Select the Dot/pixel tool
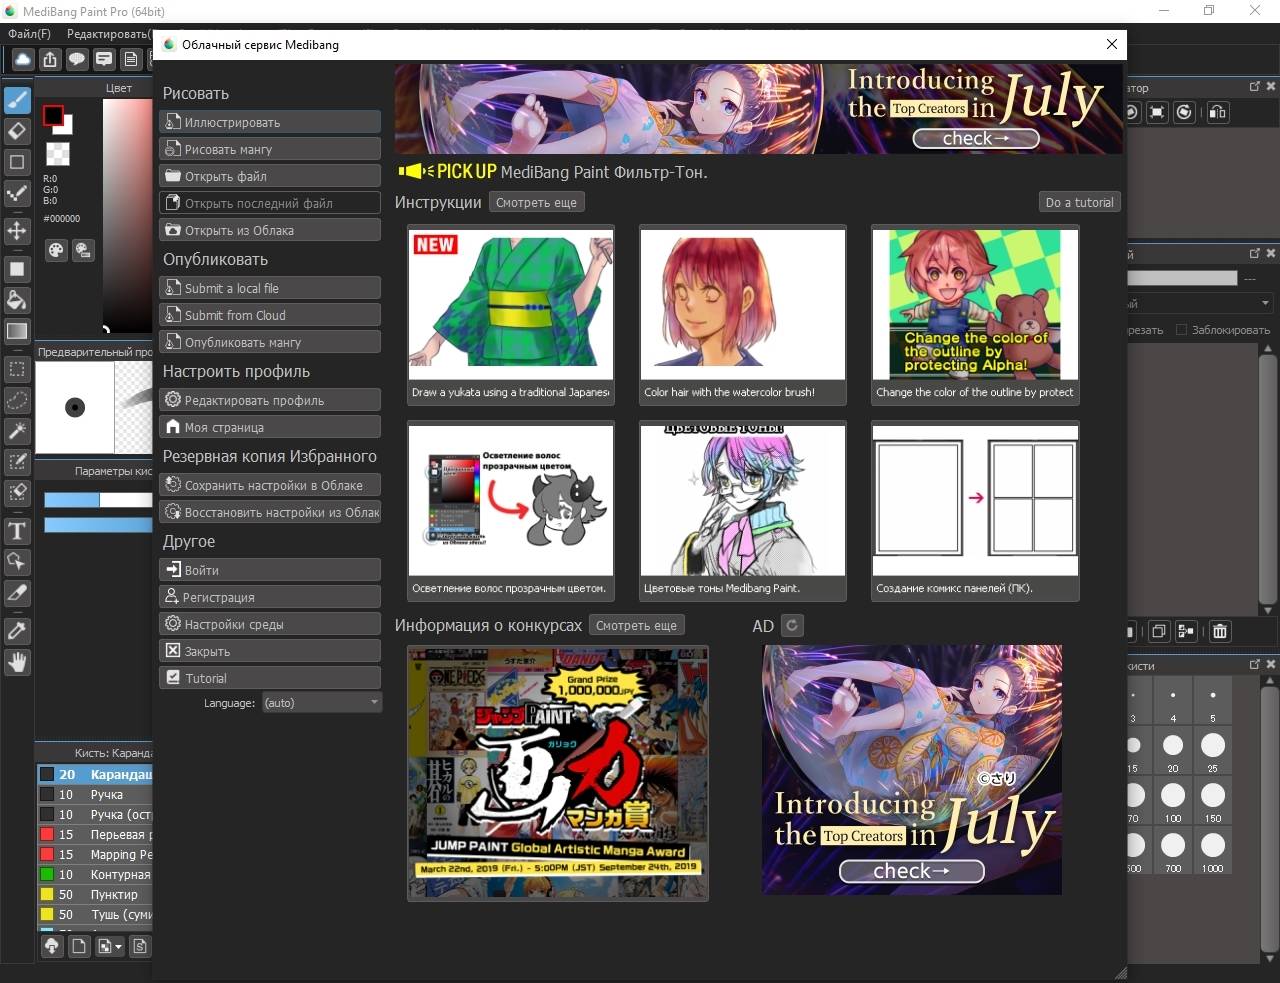 [x=17, y=193]
